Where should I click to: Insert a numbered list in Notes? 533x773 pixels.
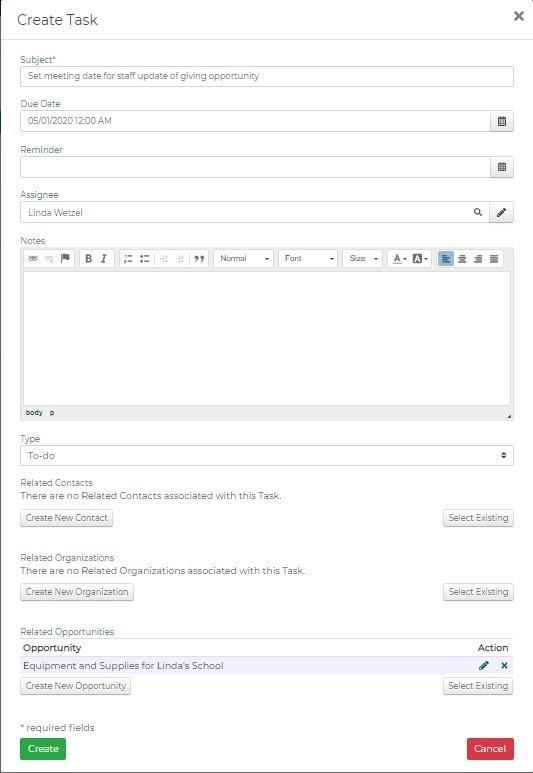coord(128,259)
